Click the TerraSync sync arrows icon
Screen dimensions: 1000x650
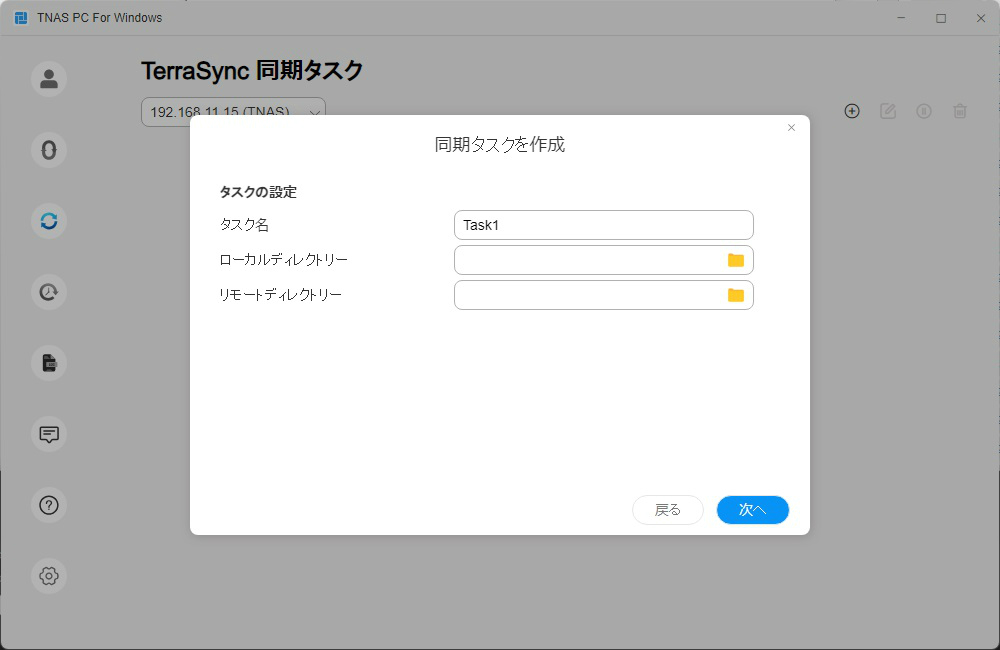pos(49,221)
